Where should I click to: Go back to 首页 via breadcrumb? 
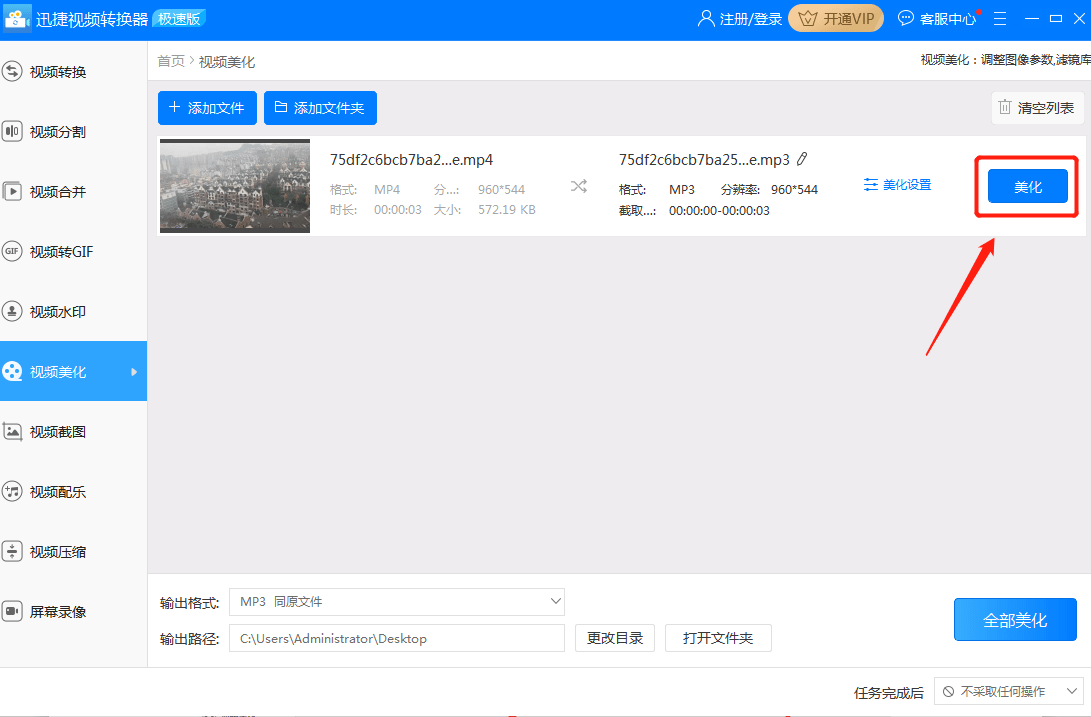(x=170, y=60)
